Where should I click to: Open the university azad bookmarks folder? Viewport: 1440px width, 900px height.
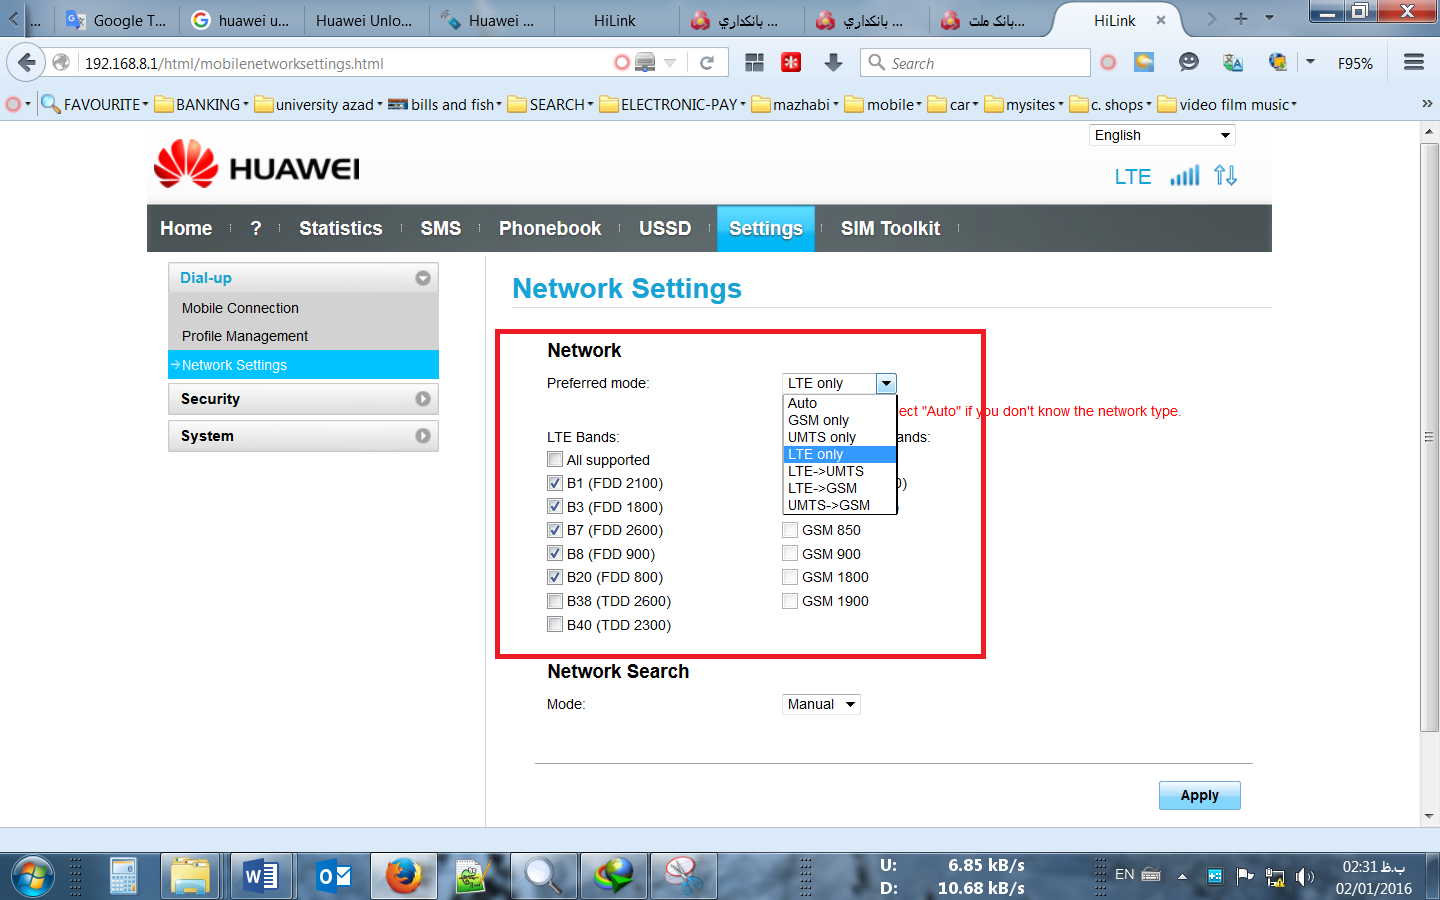tap(318, 104)
